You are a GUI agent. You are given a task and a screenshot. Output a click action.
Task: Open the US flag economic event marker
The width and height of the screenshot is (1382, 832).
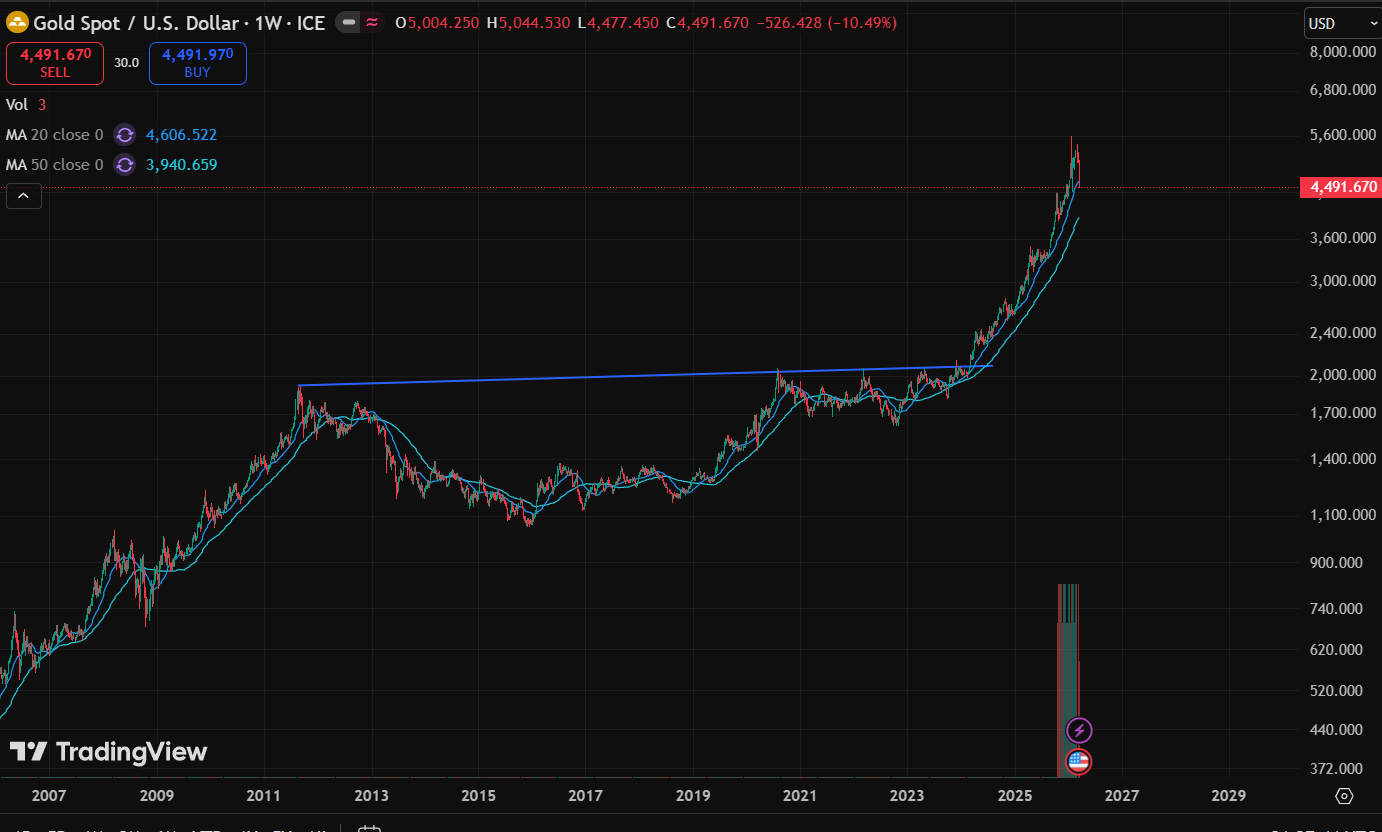(x=1078, y=761)
